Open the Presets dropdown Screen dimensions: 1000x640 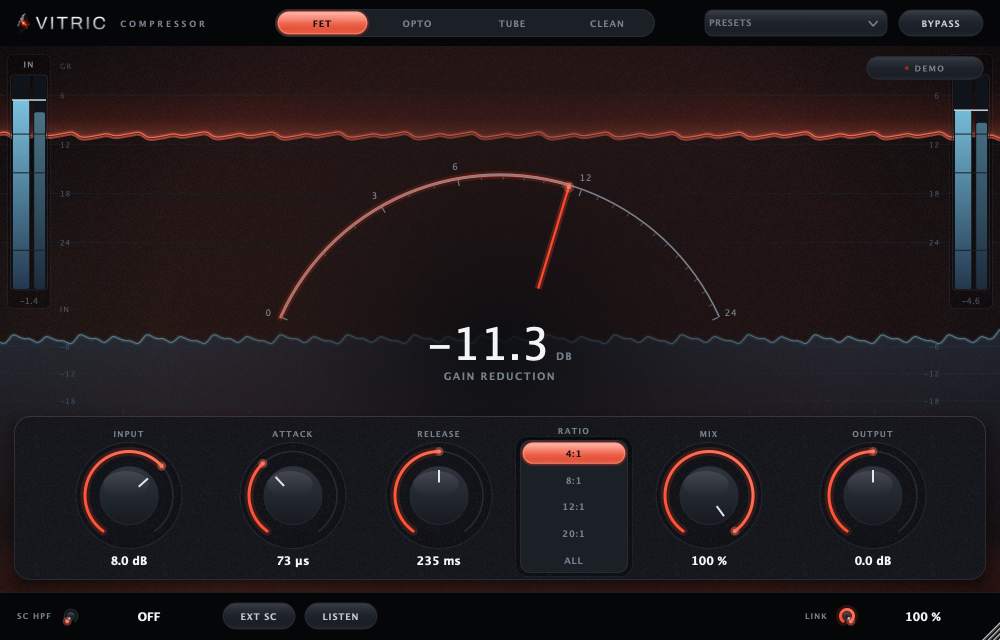point(795,23)
